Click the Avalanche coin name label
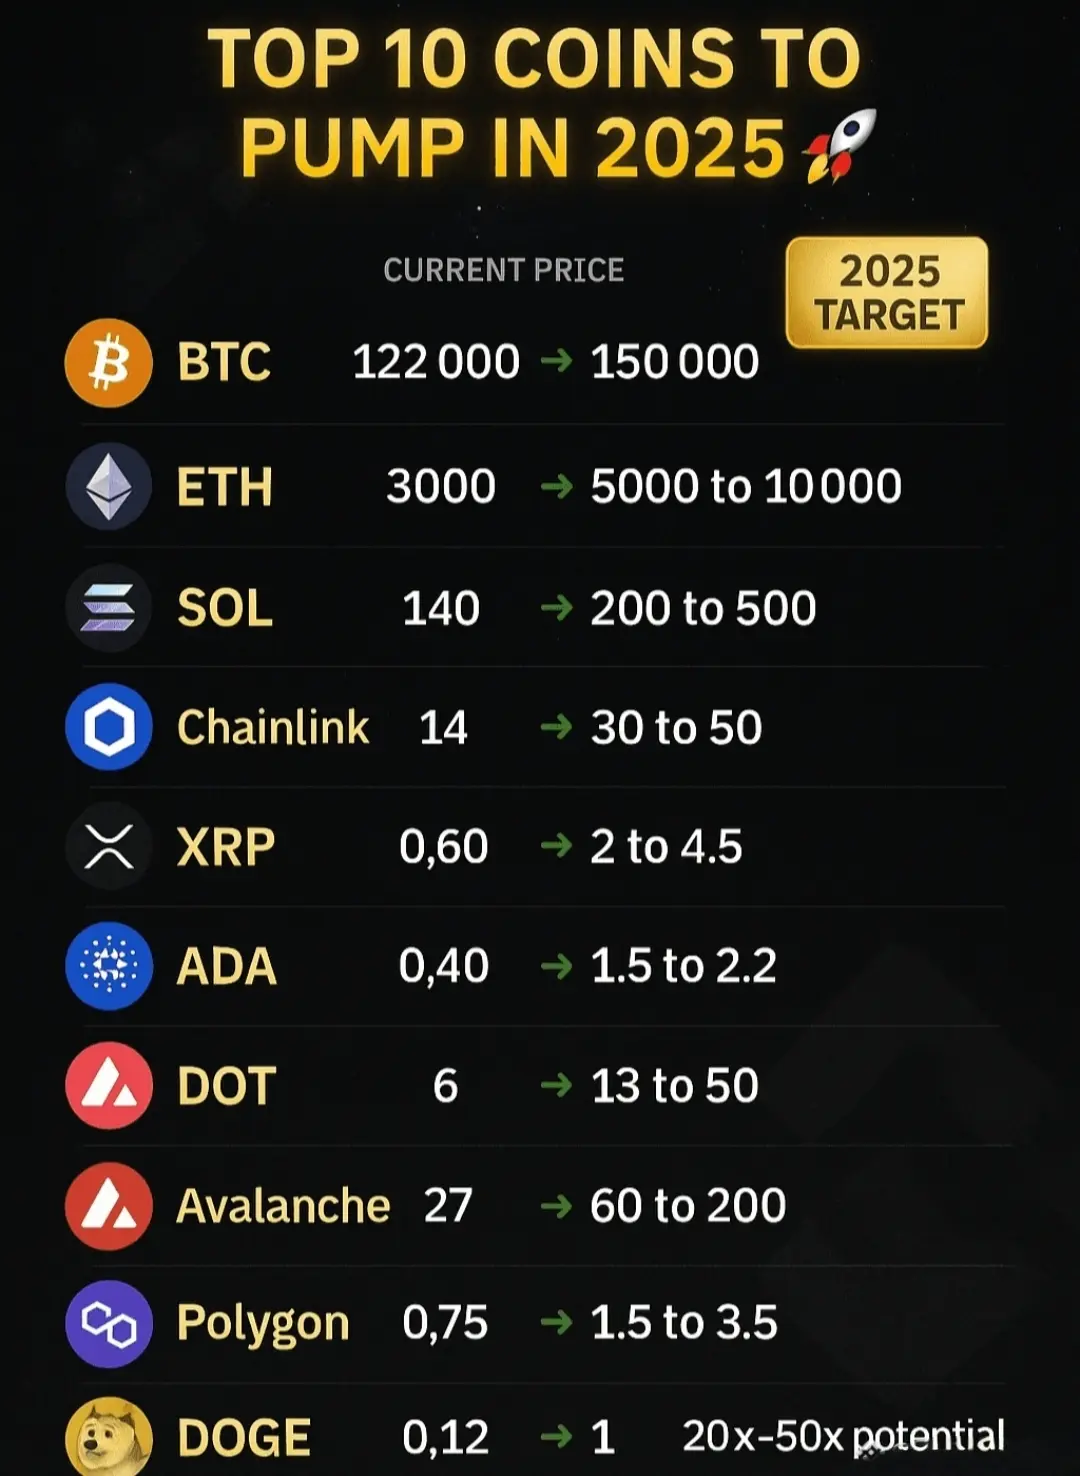 click(283, 1206)
